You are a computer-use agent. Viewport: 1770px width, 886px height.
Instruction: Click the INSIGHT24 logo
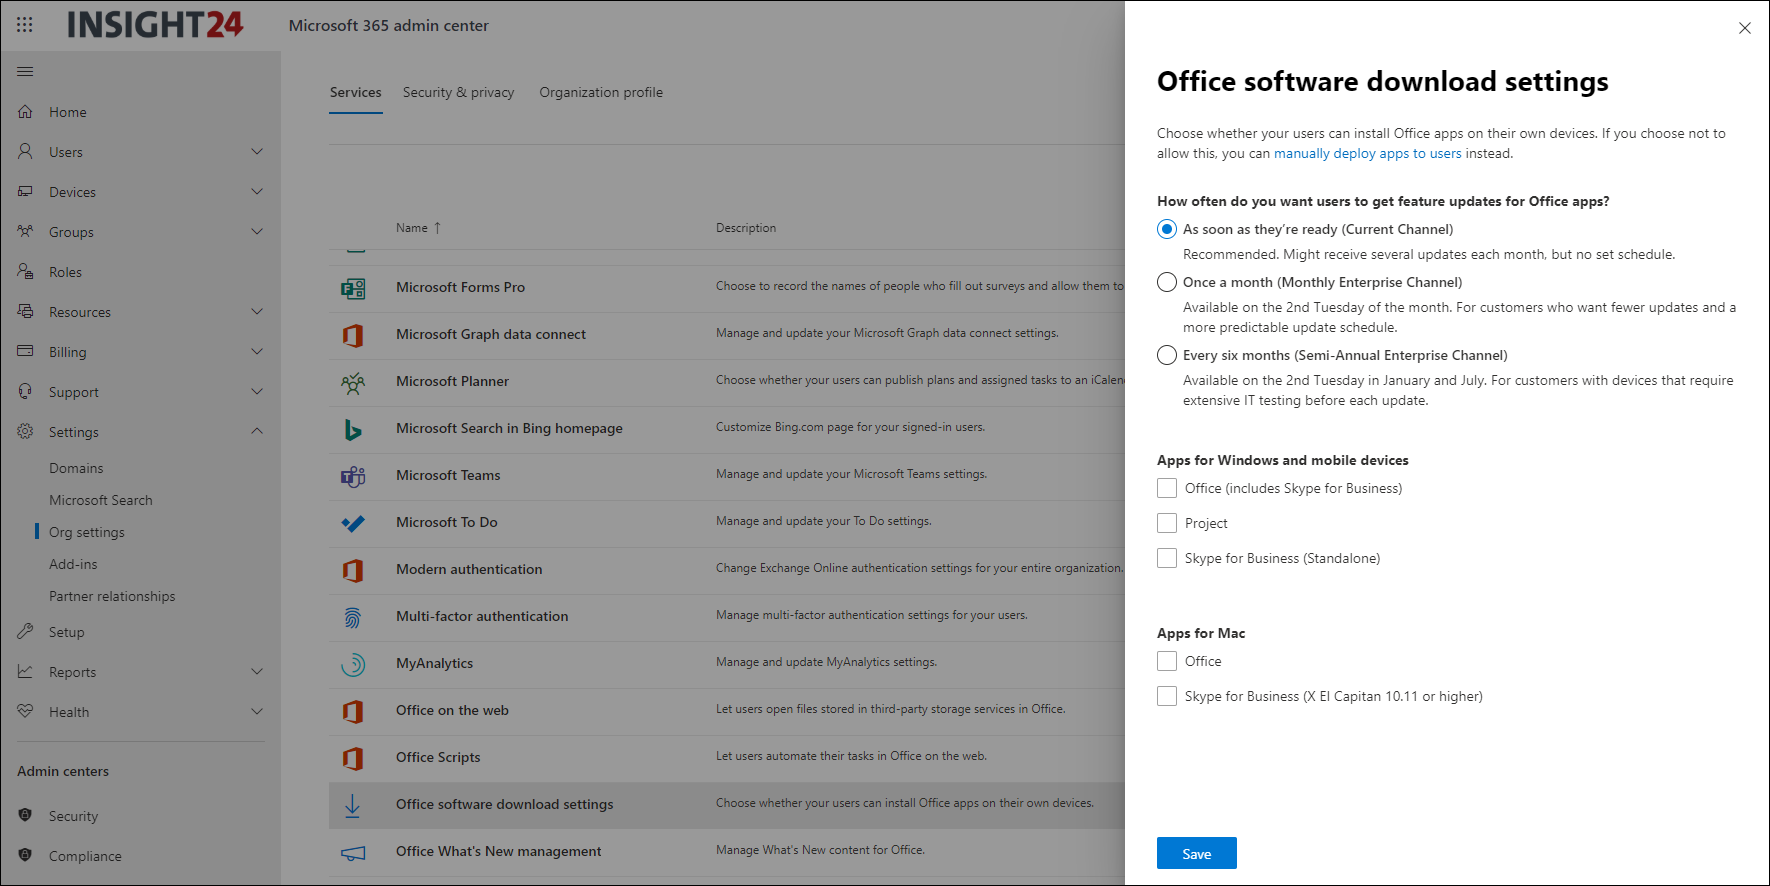coord(155,25)
